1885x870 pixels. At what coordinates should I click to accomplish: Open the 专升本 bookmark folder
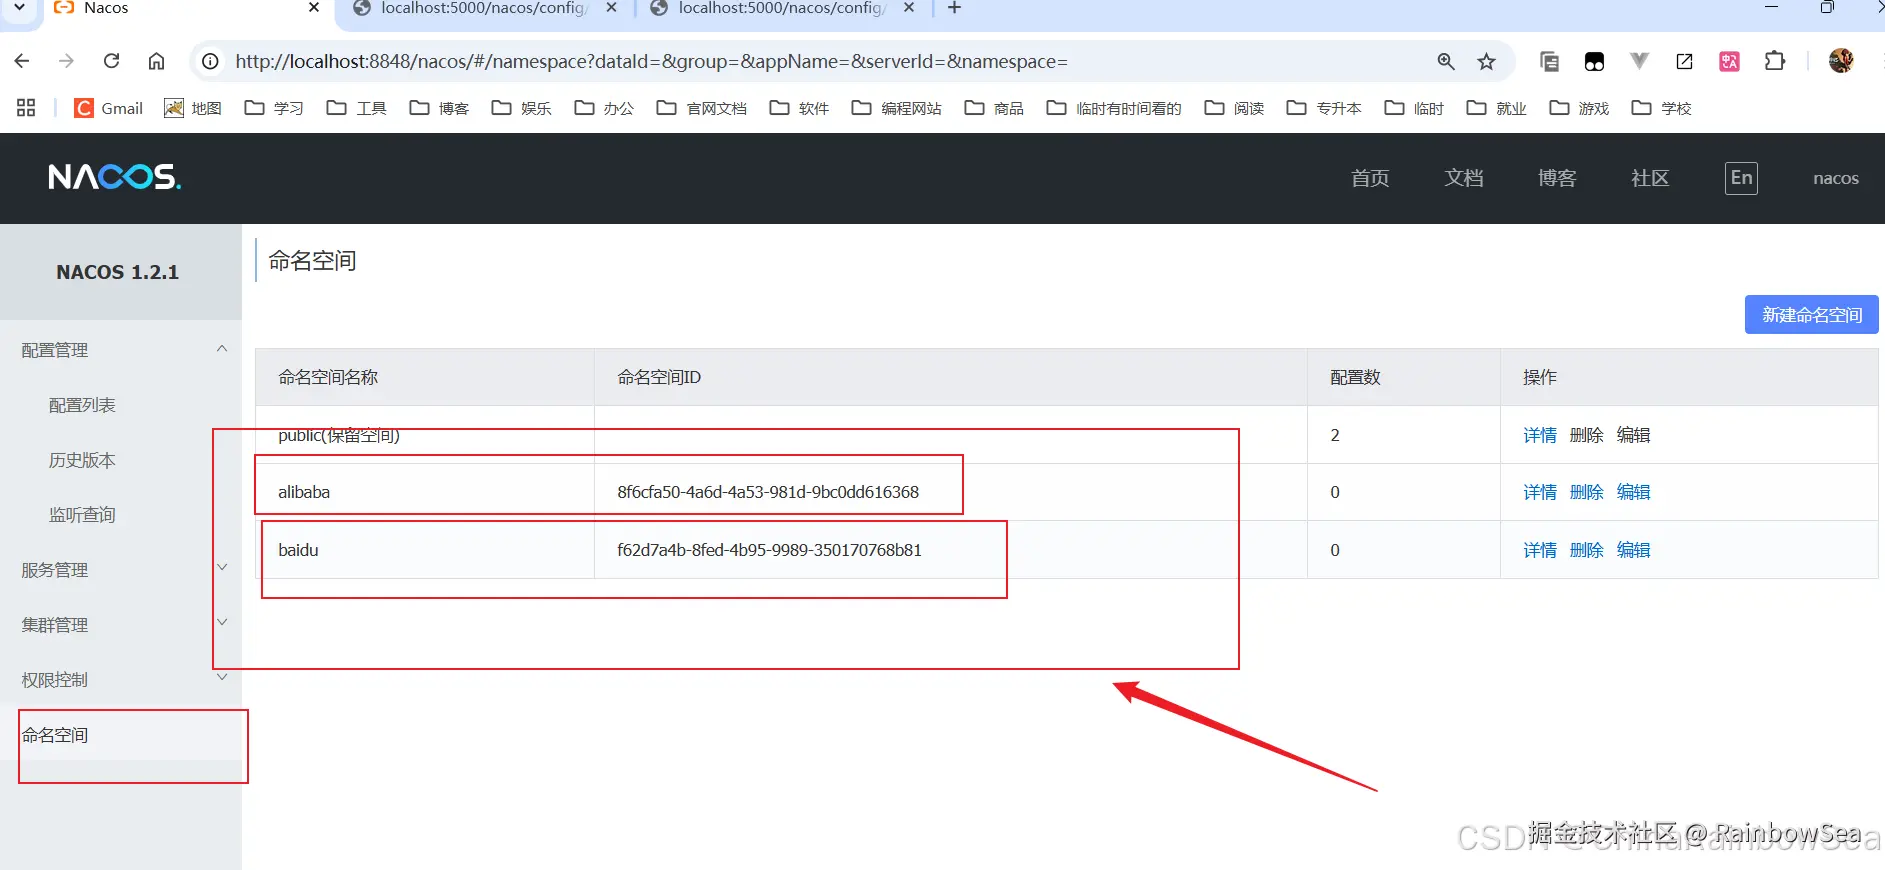(1324, 108)
